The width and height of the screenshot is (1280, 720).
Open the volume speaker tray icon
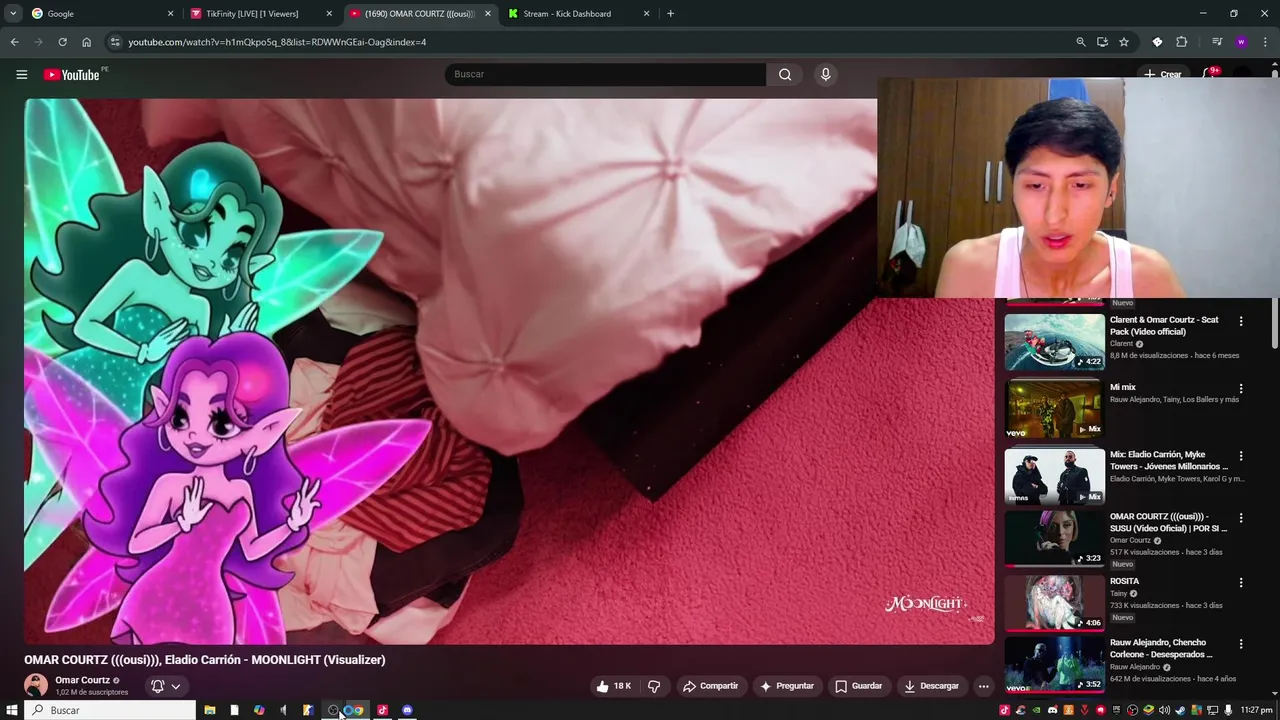1164,710
